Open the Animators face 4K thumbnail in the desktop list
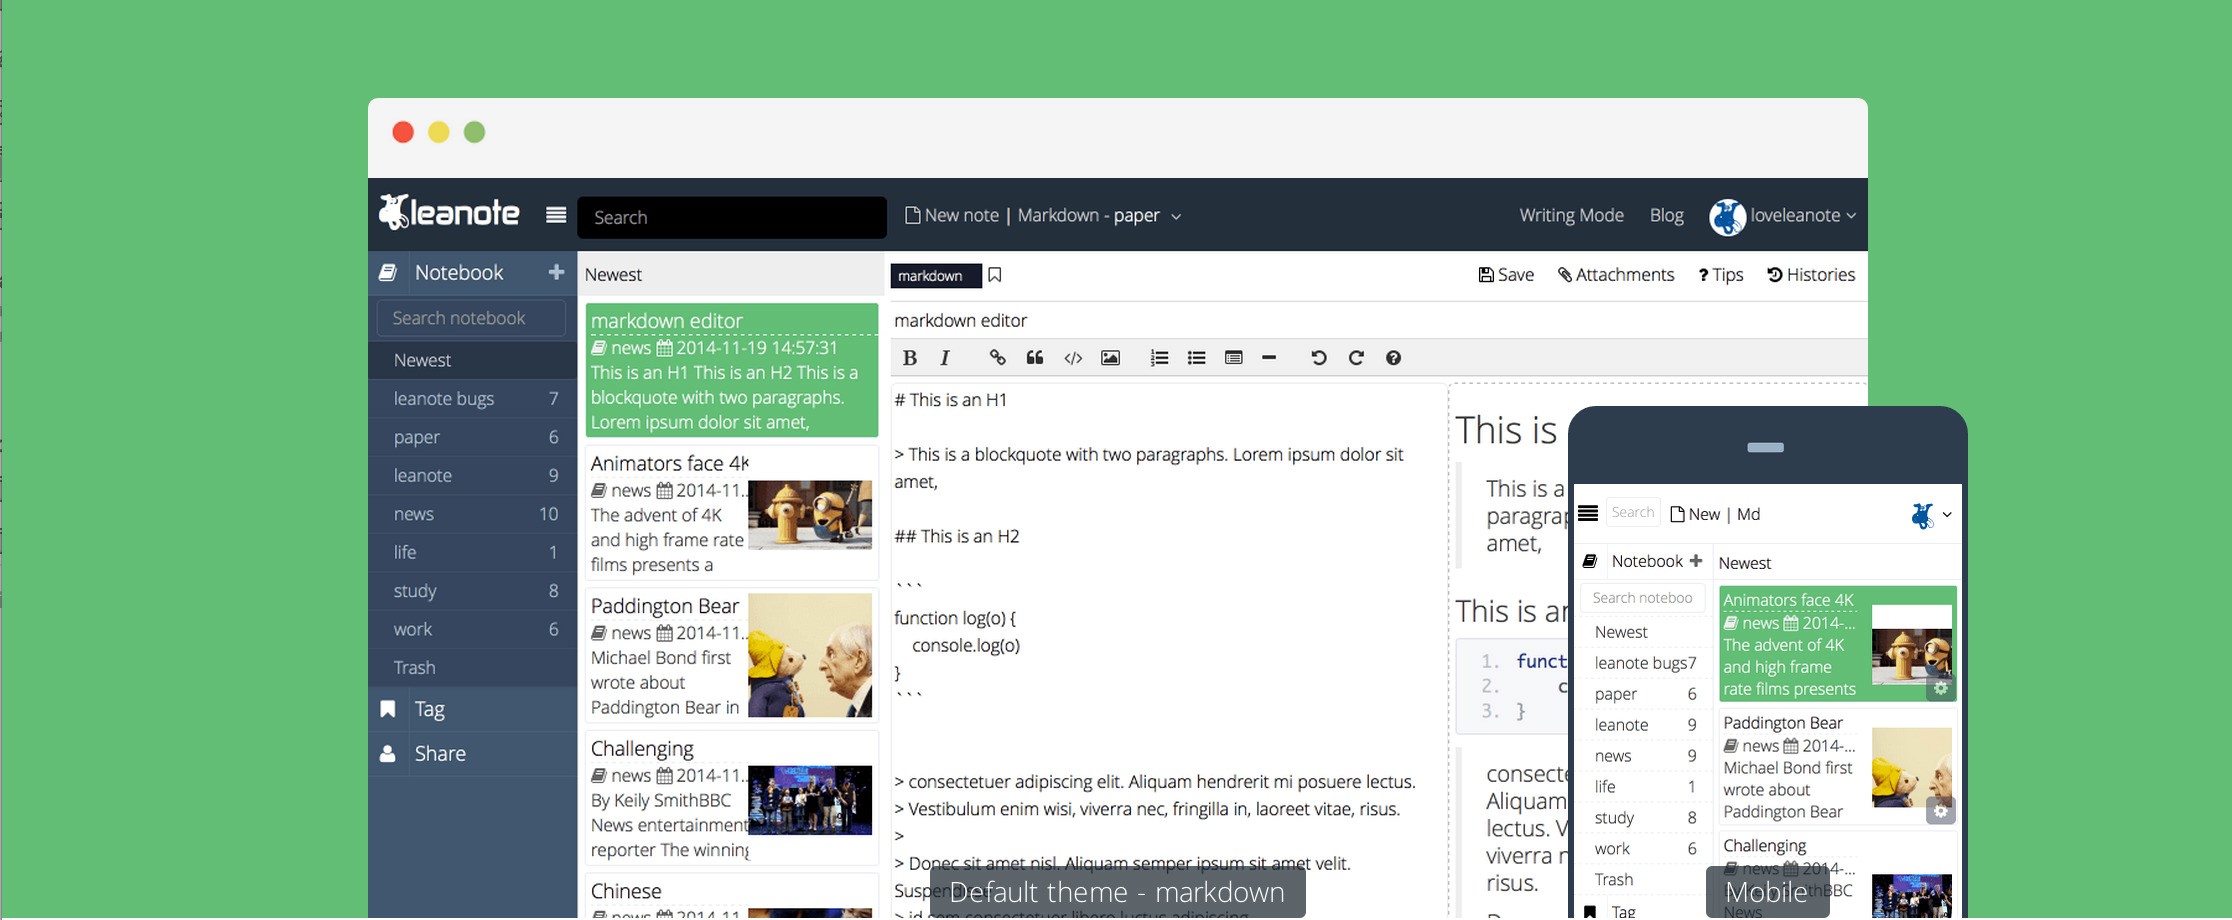2232x920 pixels. pyautogui.click(x=810, y=514)
